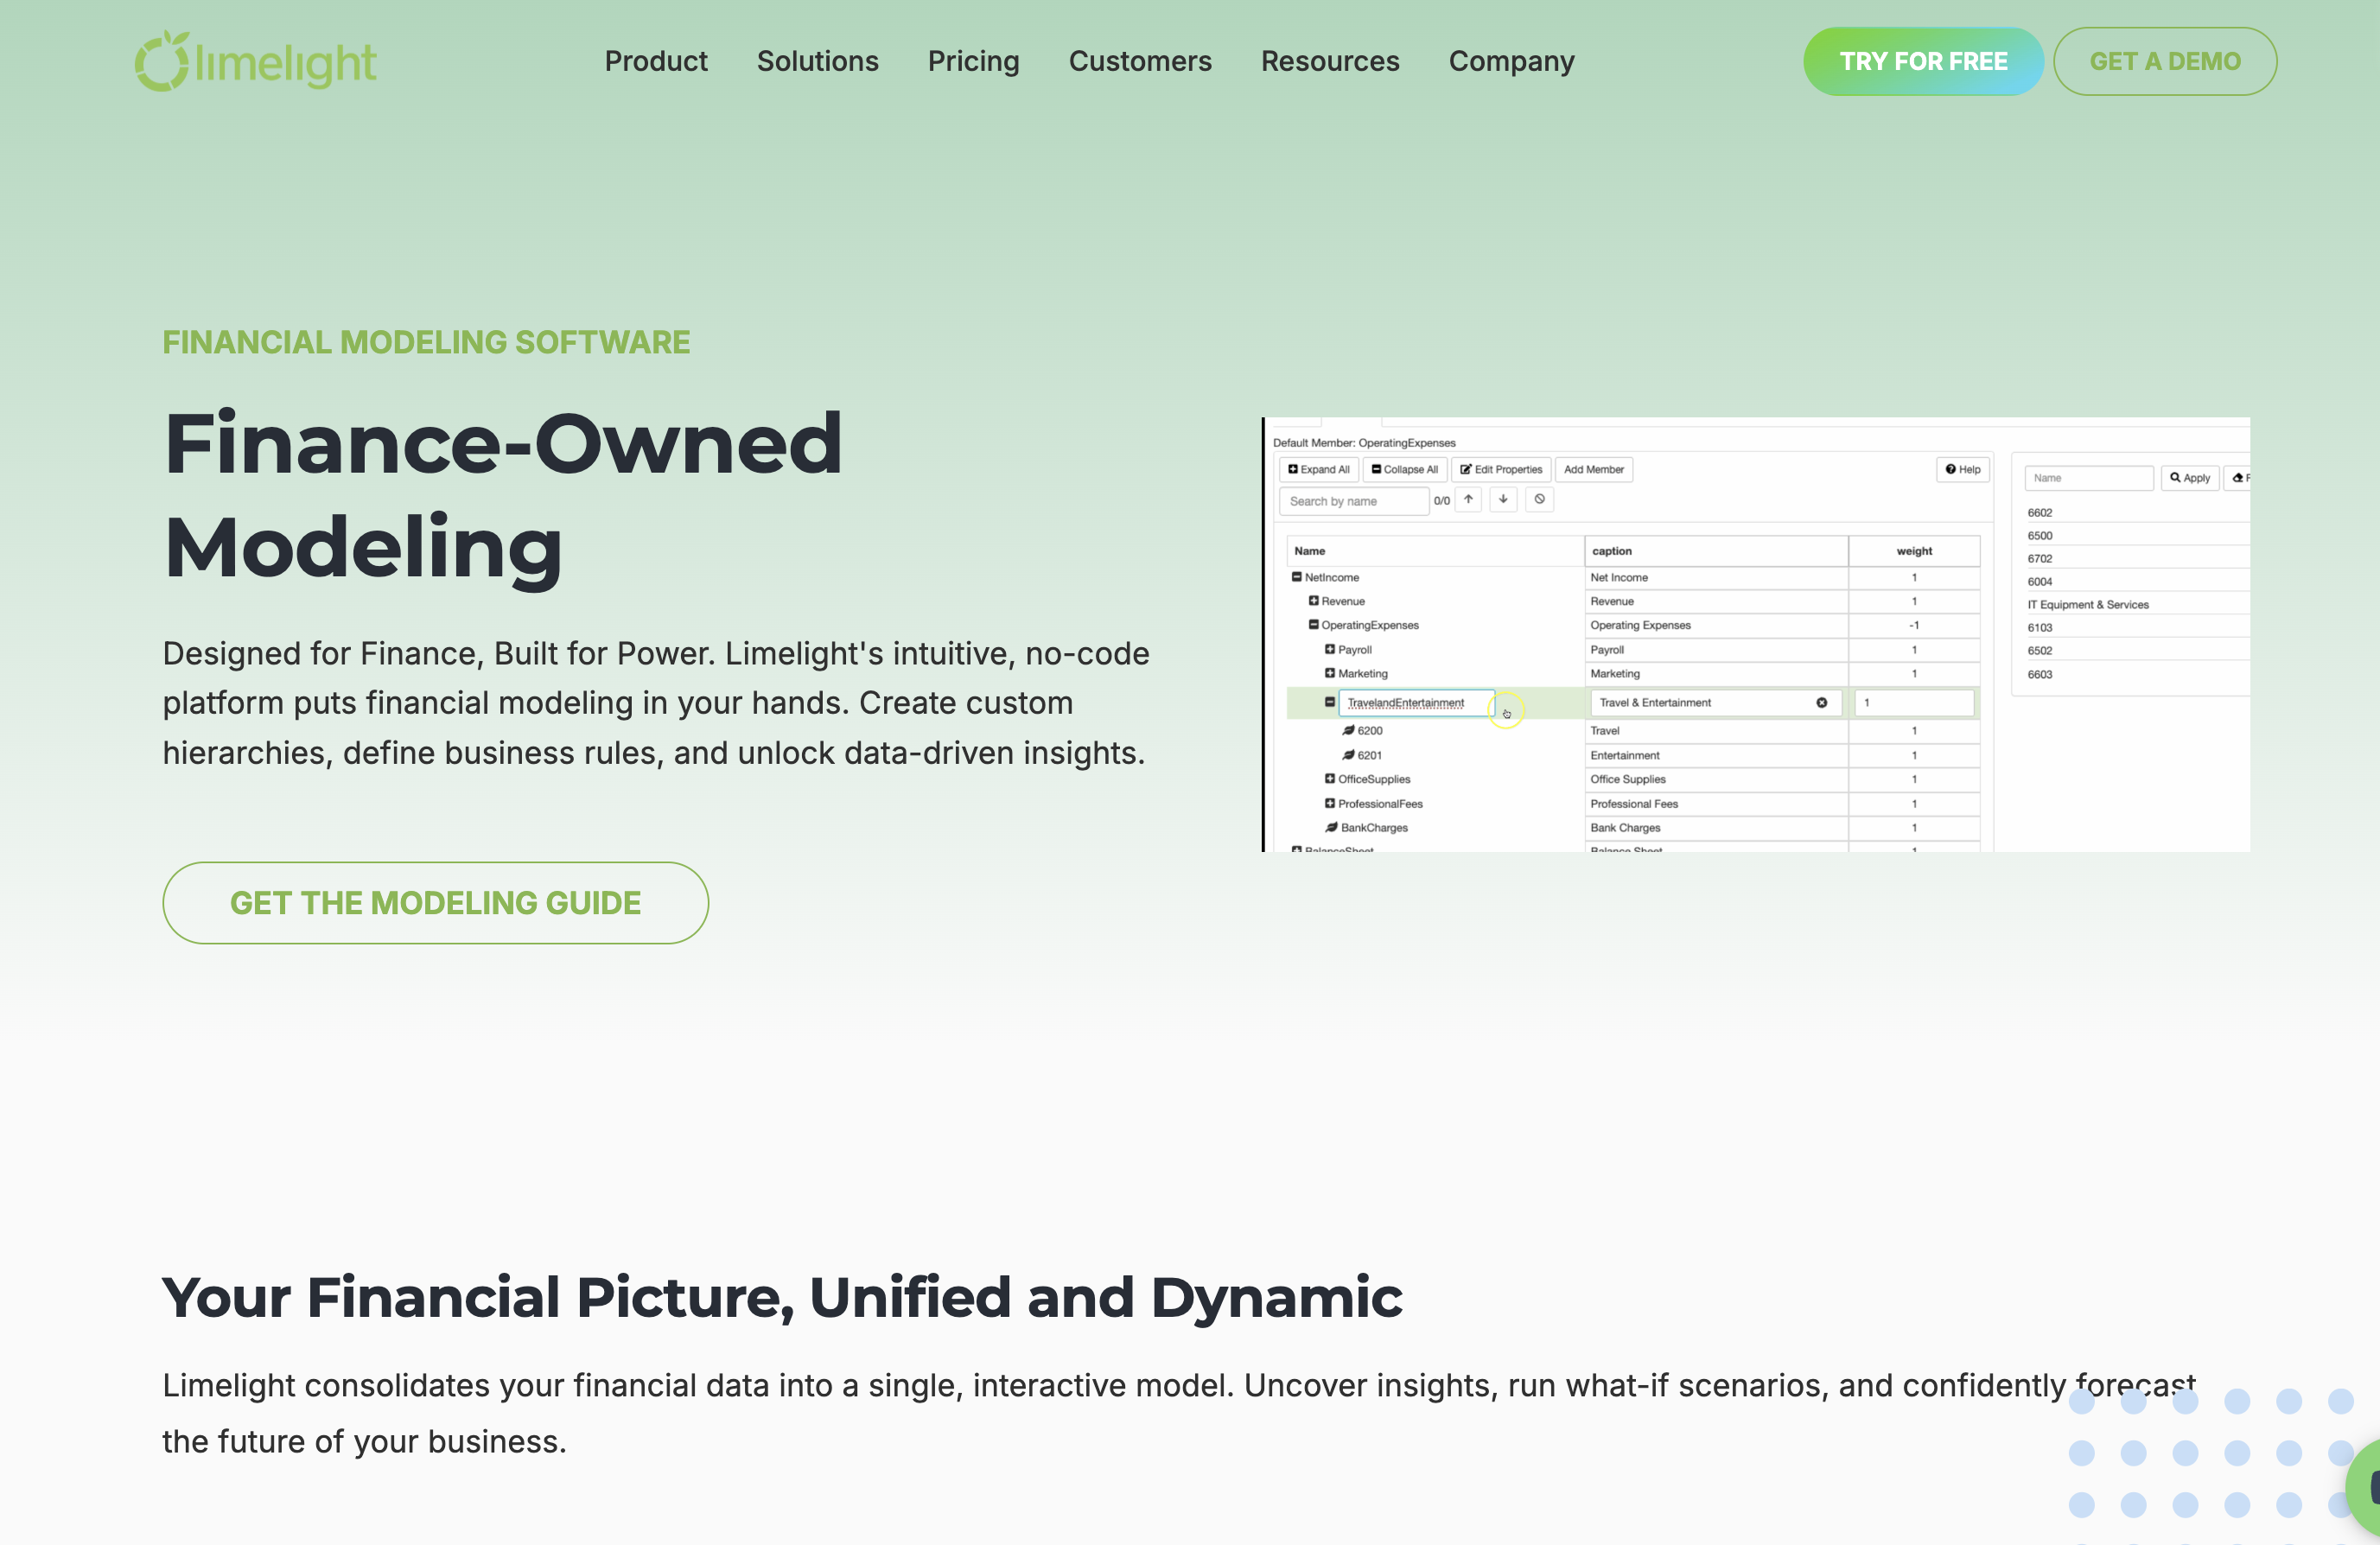Click the -1 weight cell
Screen dimensions: 2380x1545
1914,625
